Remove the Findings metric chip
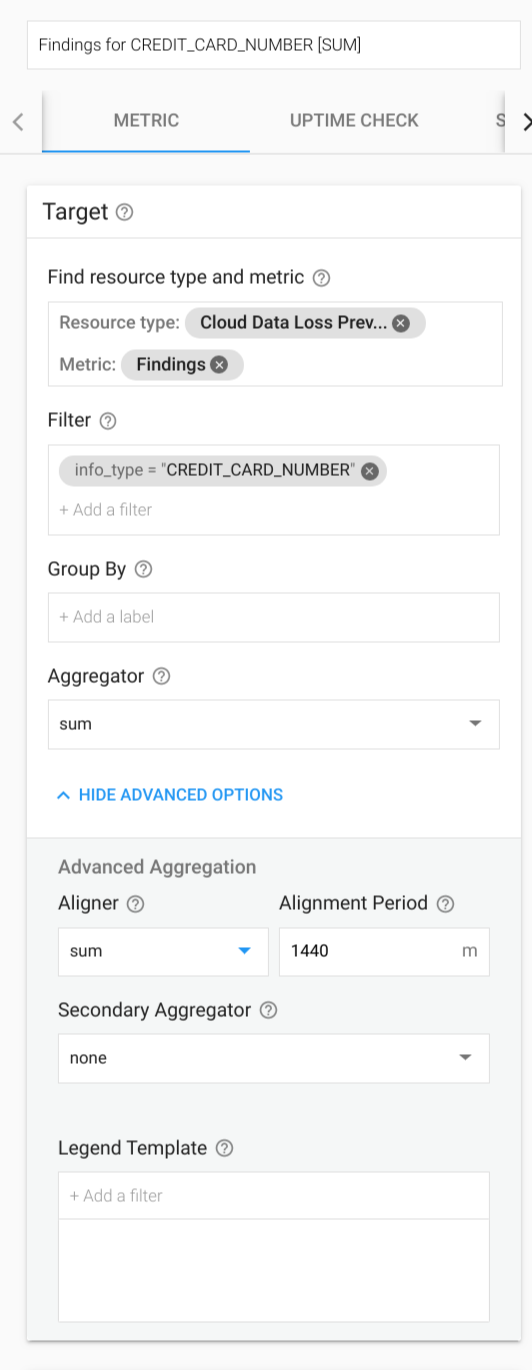The height and width of the screenshot is (1370, 532). coord(219,365)
